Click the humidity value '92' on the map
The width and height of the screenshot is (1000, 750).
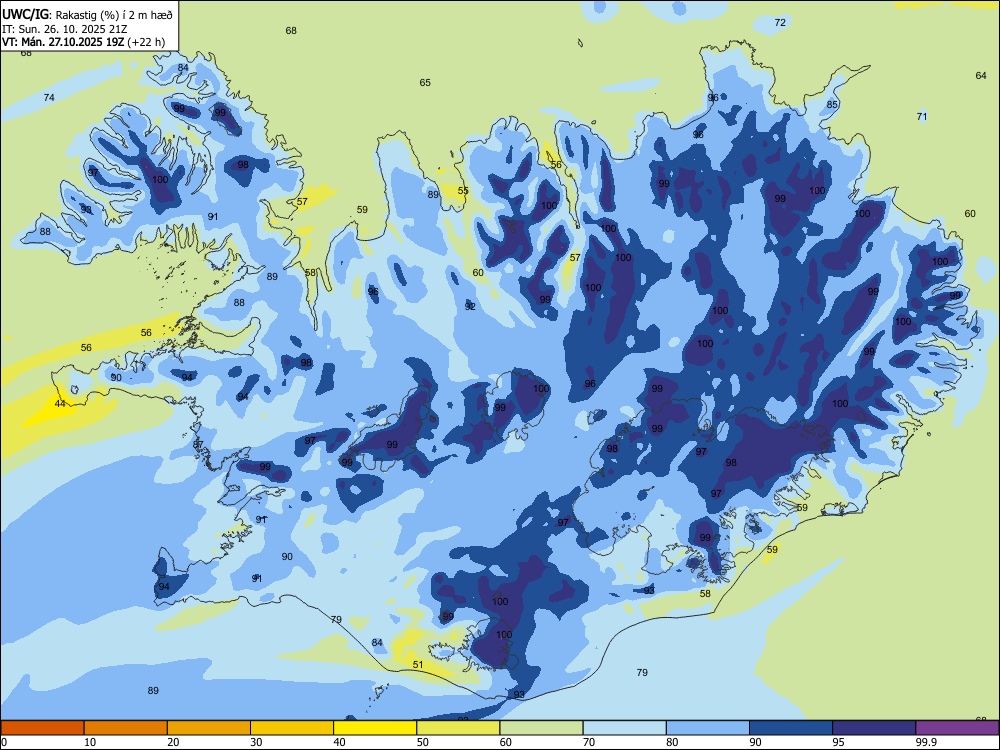tap(470, 307)
